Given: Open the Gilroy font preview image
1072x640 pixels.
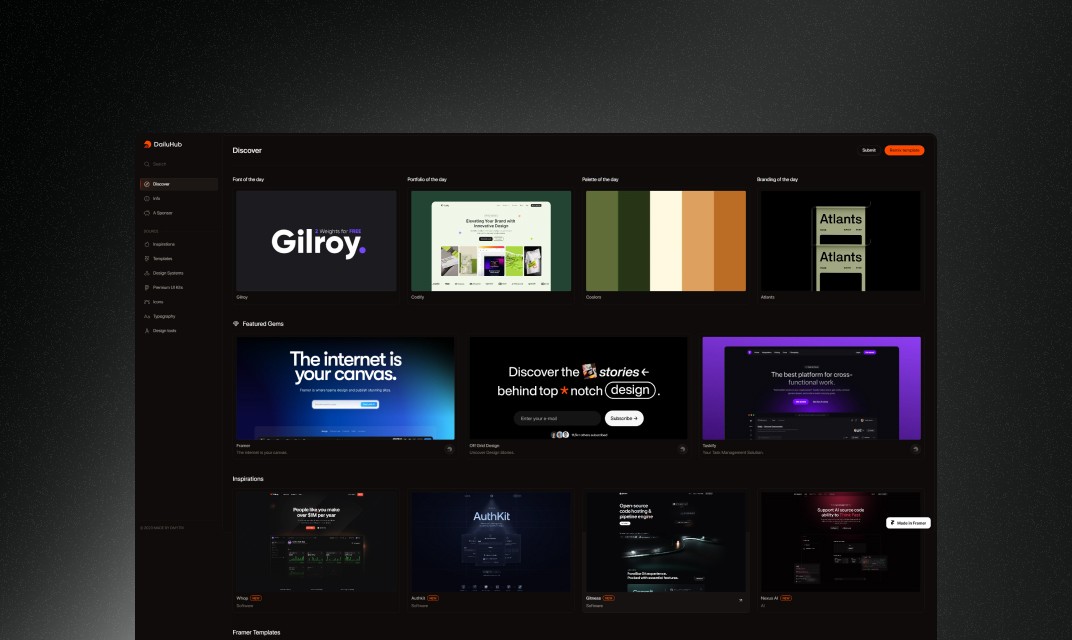Looking at the screenshot, I should (316, 241).
